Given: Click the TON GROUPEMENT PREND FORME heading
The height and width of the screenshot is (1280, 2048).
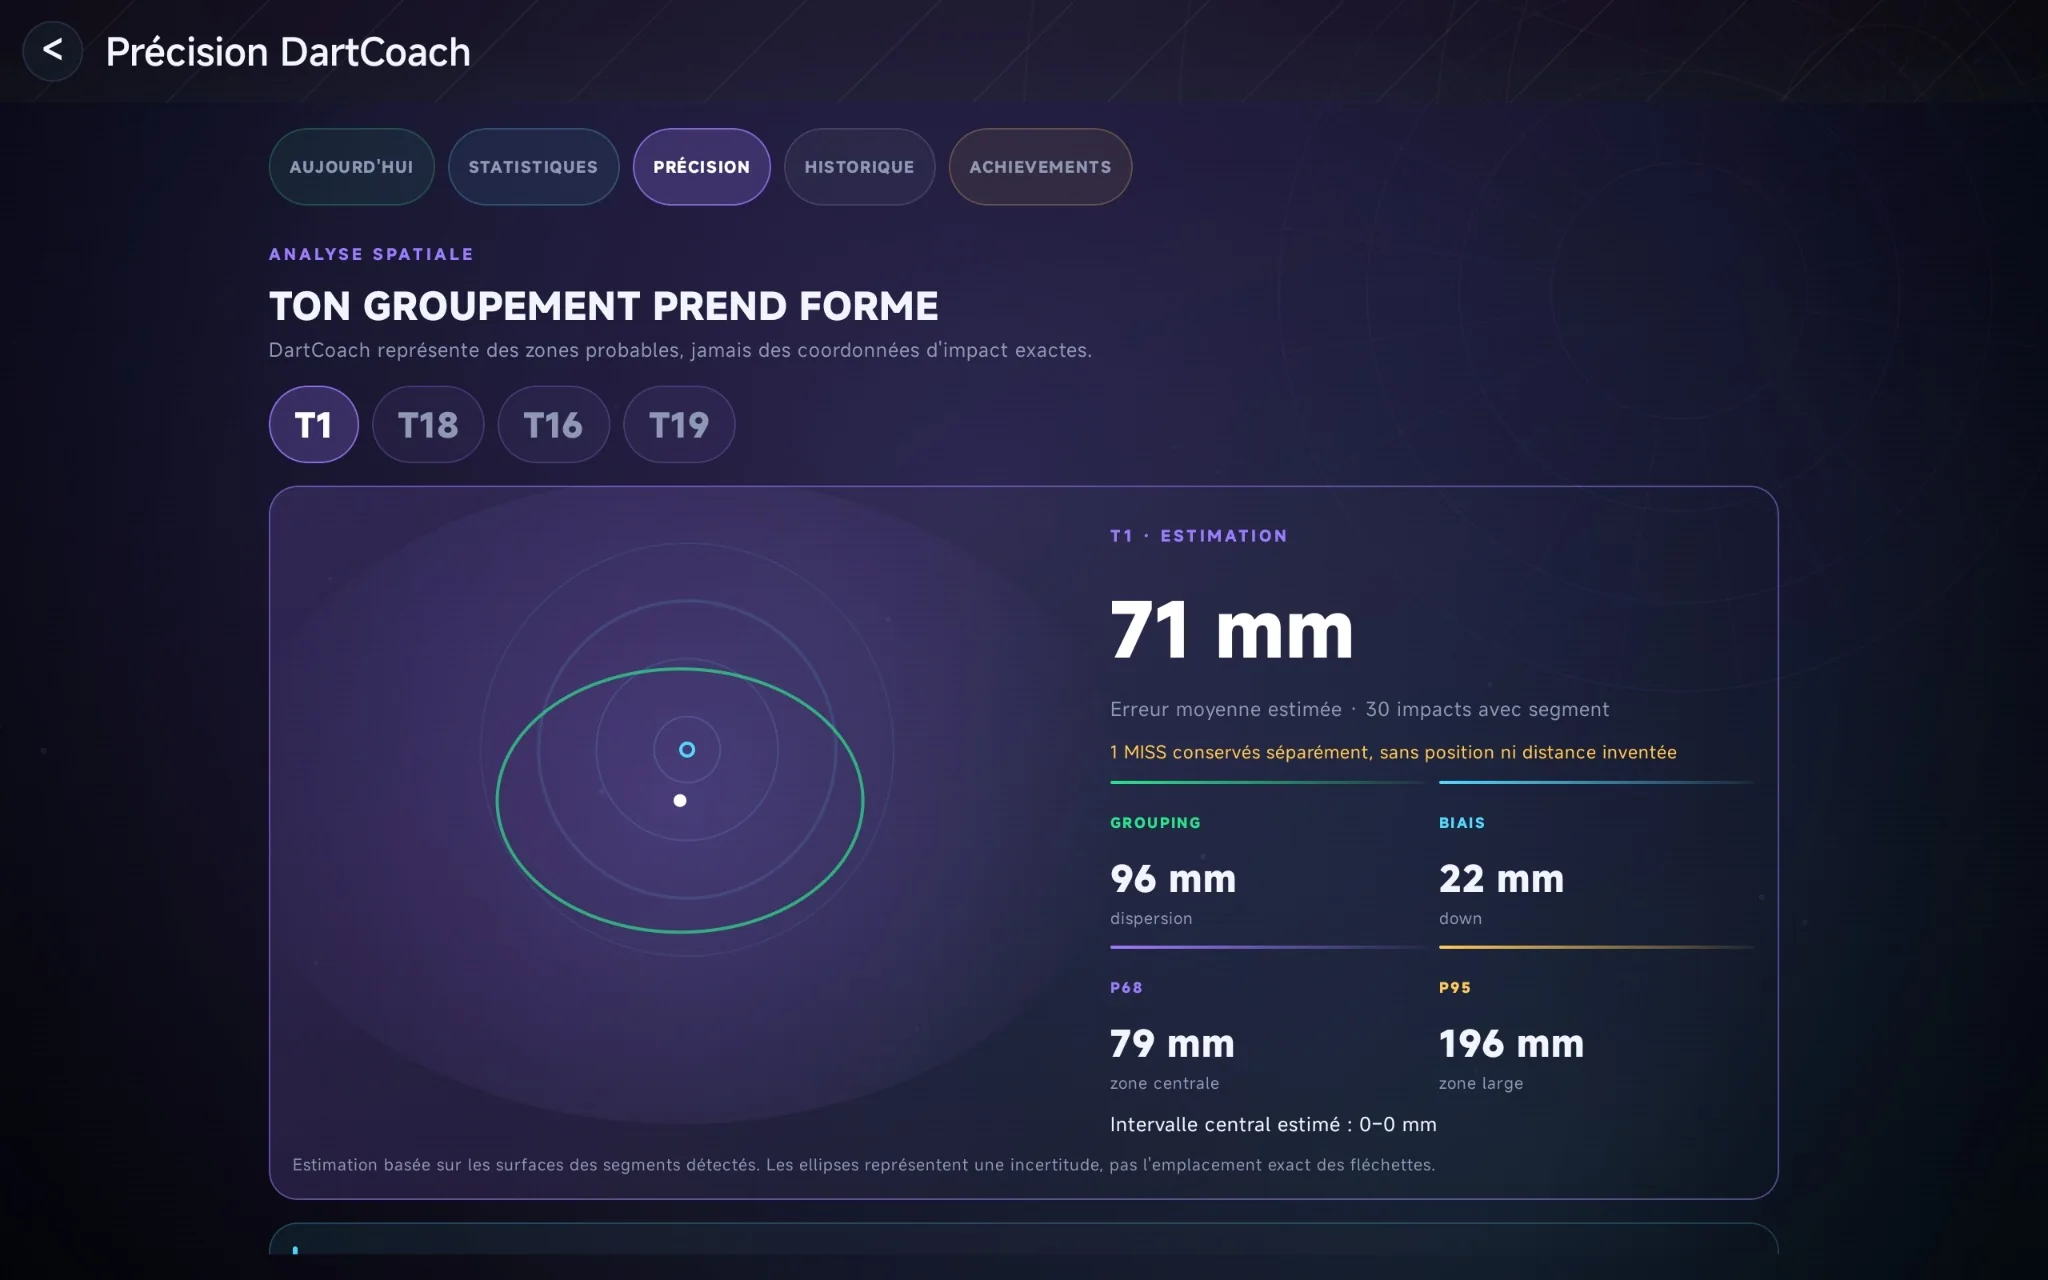Looking at the screenshot, I should point(603,306).
